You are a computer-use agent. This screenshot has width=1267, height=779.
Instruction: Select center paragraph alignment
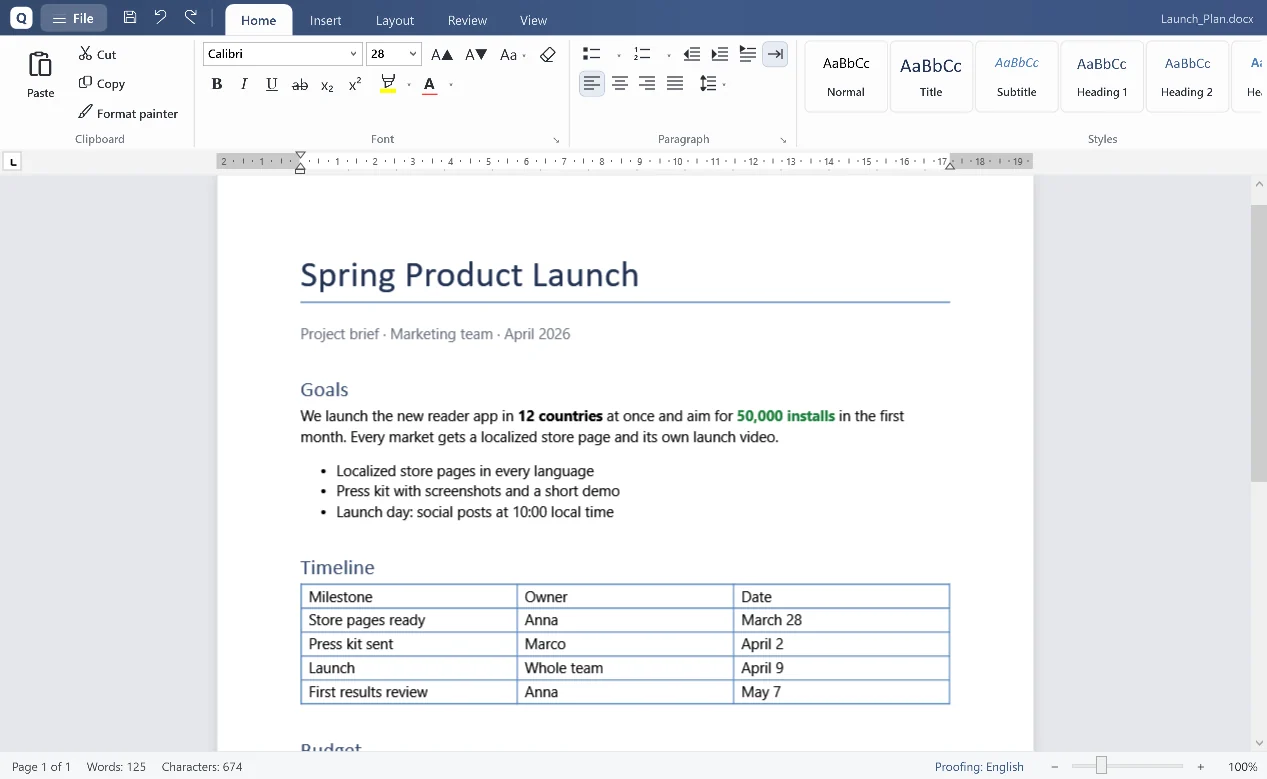tap(620, 84)
